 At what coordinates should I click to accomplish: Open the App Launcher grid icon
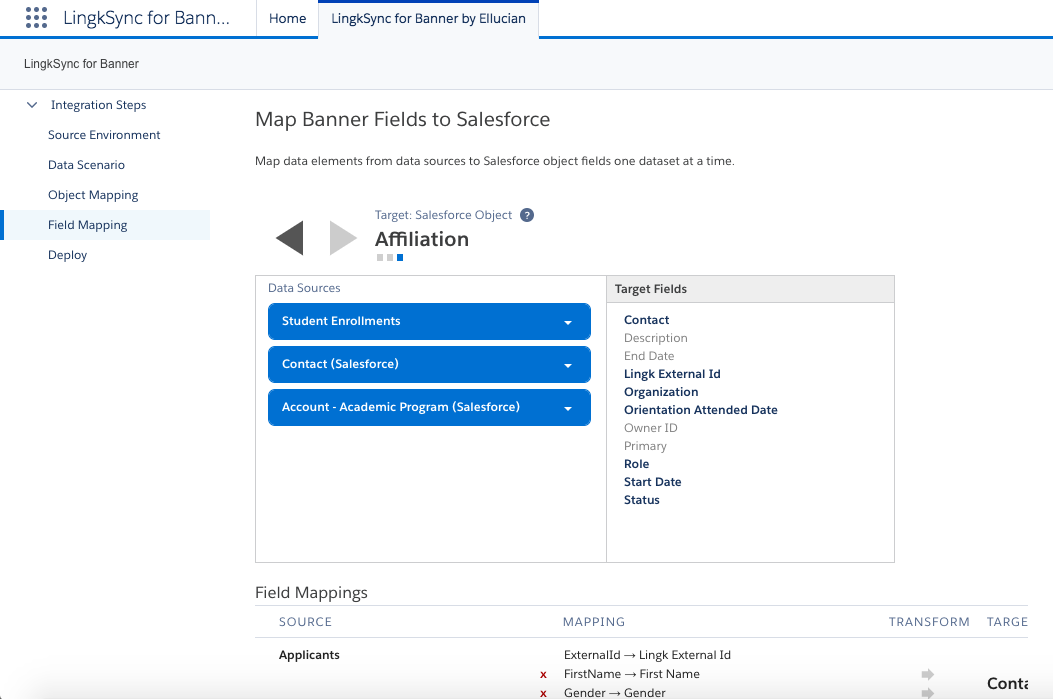pyautogui.click(x=36, y=18)
